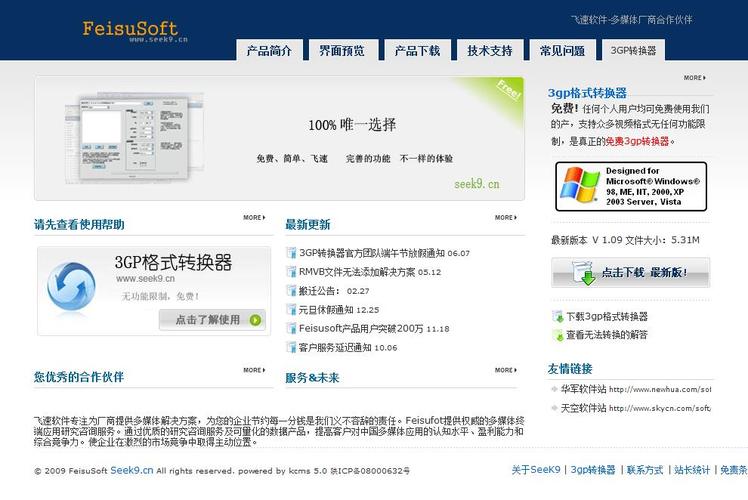Open MORE next to 最新更新
This screenshot has height=500, width=748.
[x=506, y=218]
